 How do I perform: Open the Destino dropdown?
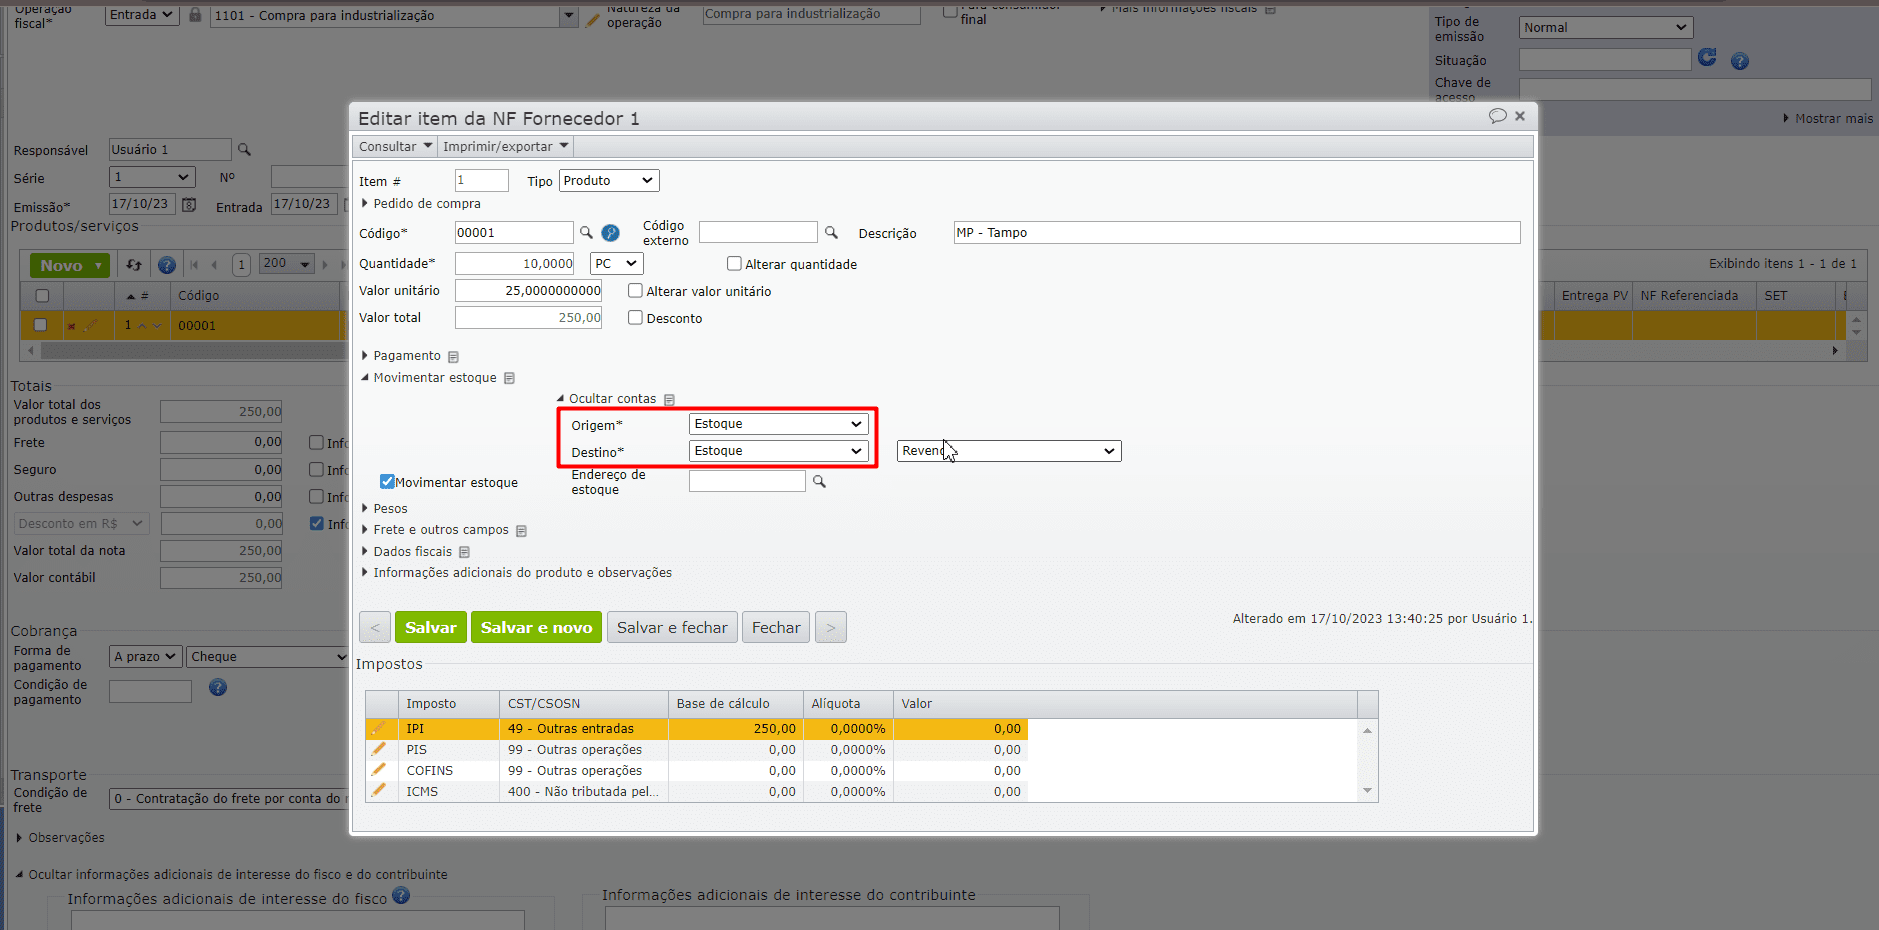tap(778, 451)
